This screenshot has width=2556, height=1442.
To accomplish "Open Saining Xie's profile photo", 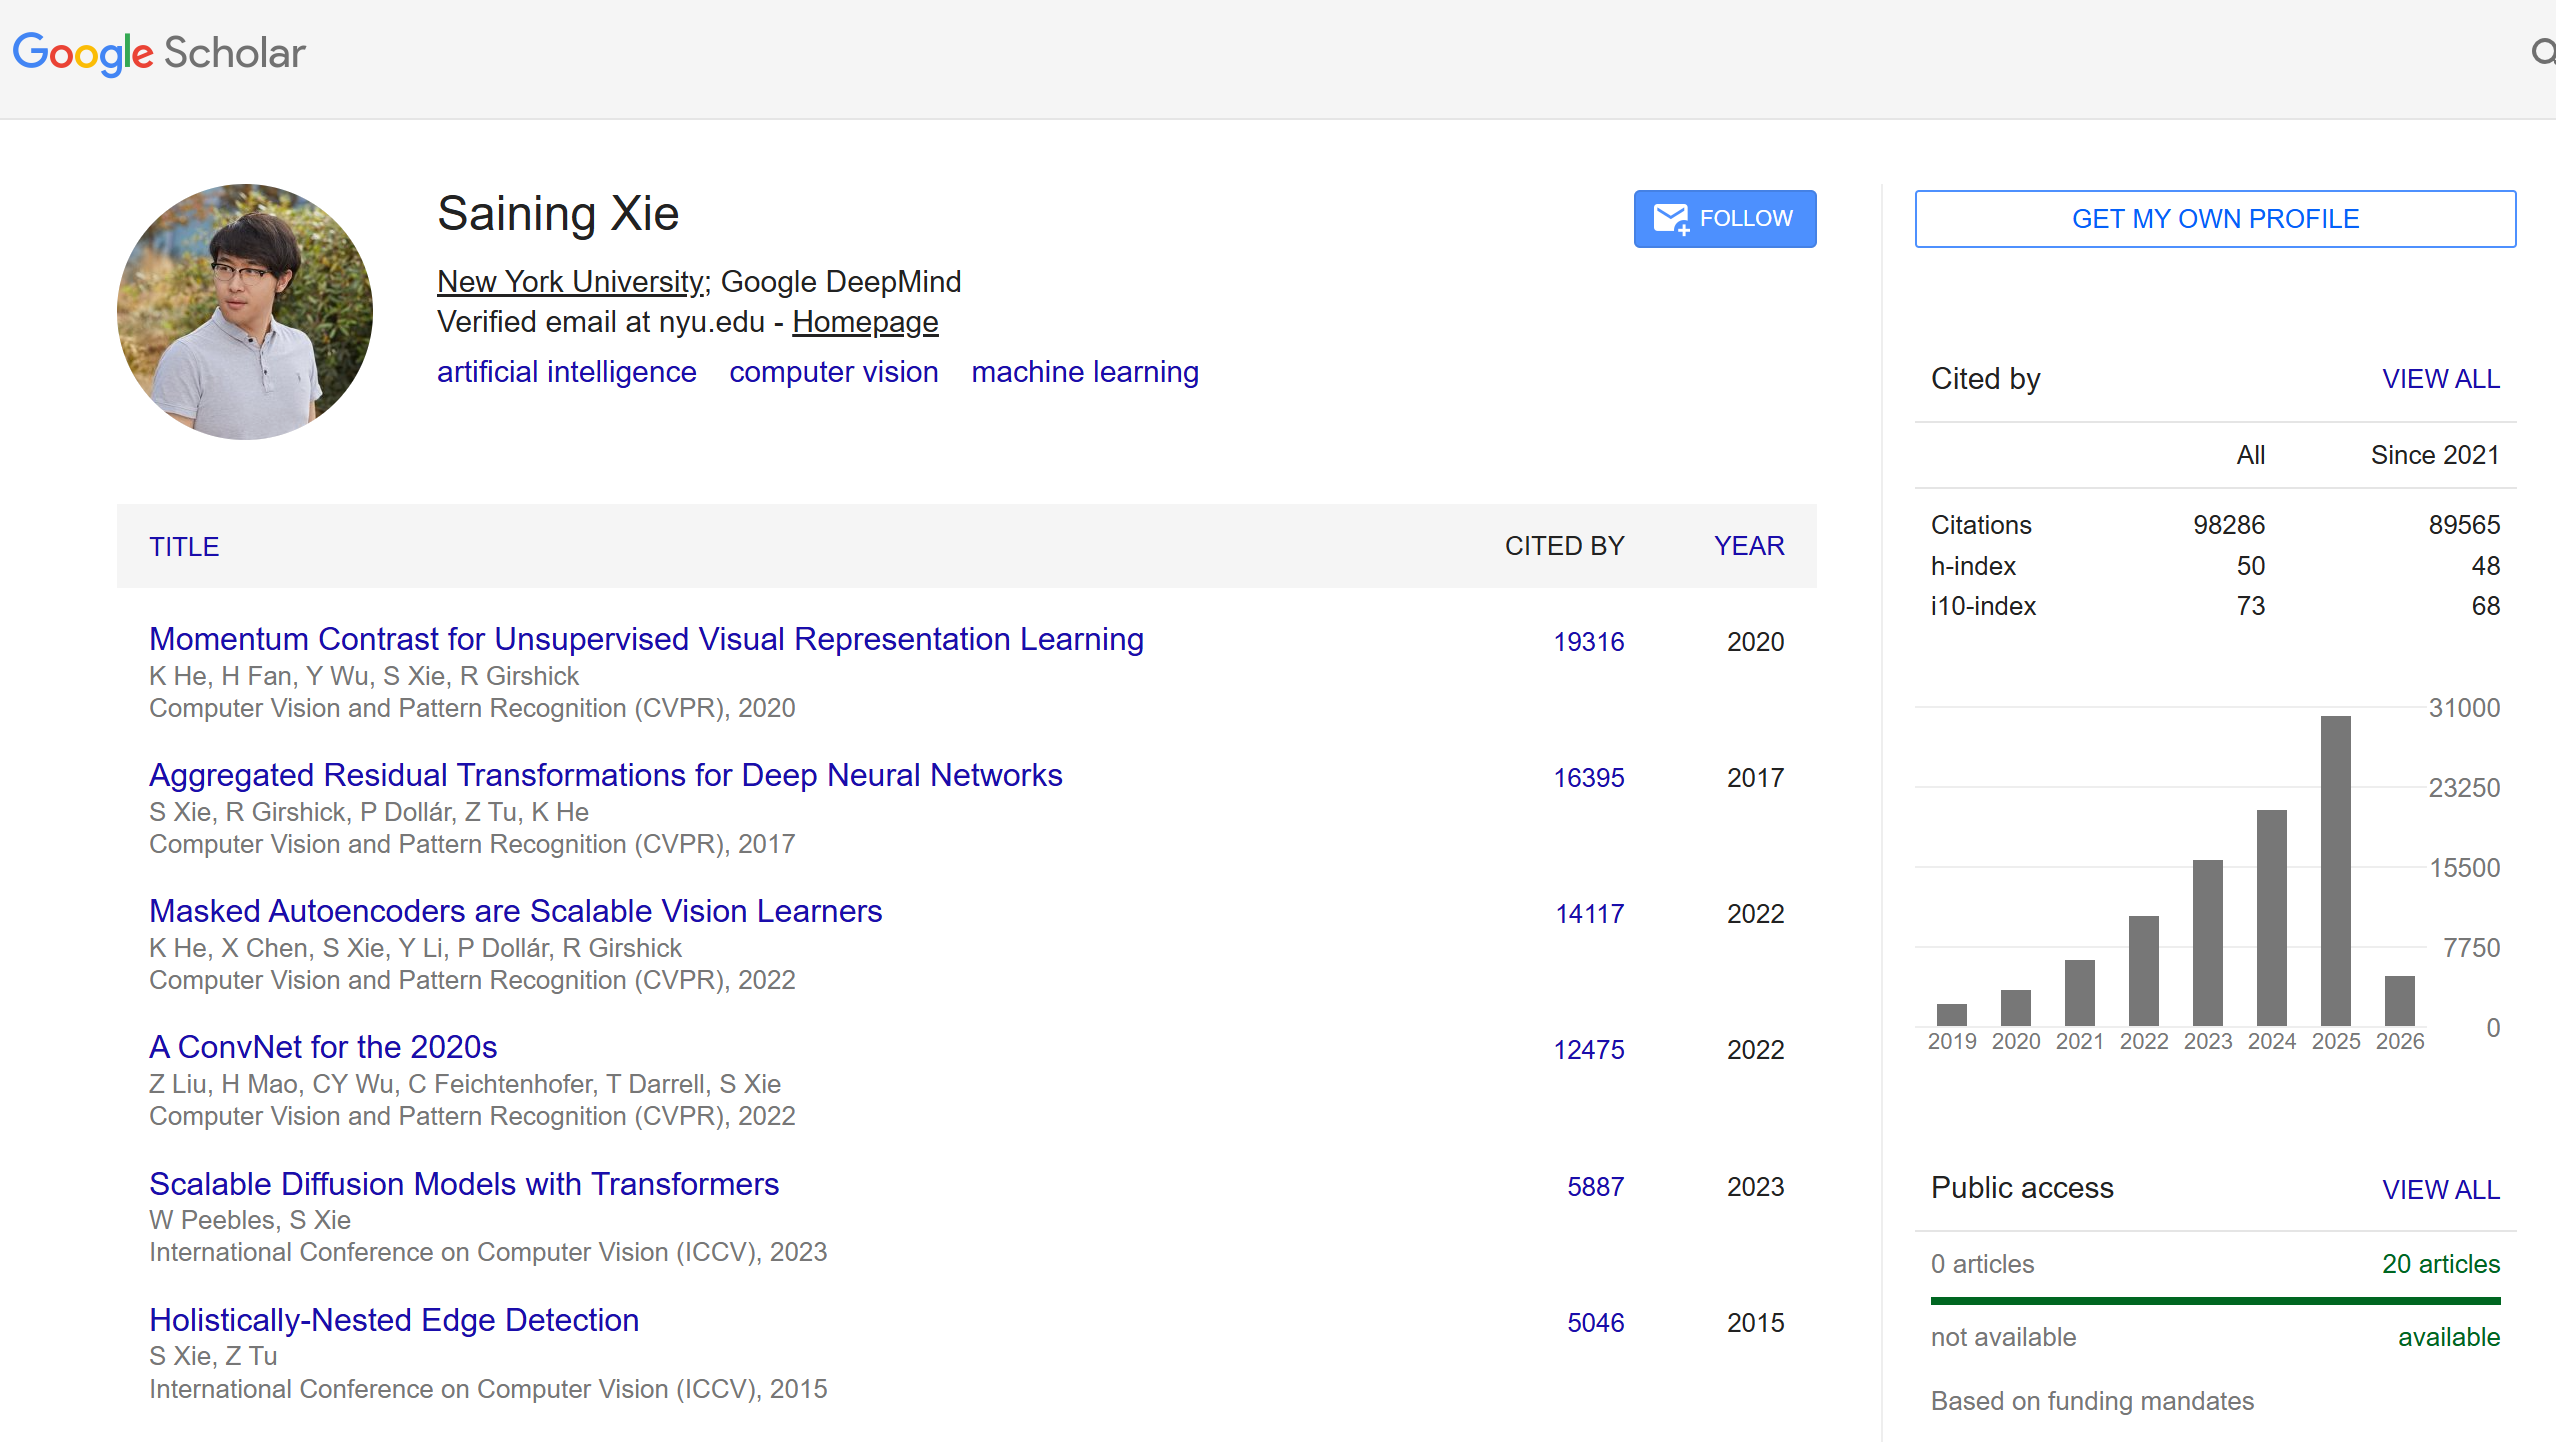I will [245, 311].
